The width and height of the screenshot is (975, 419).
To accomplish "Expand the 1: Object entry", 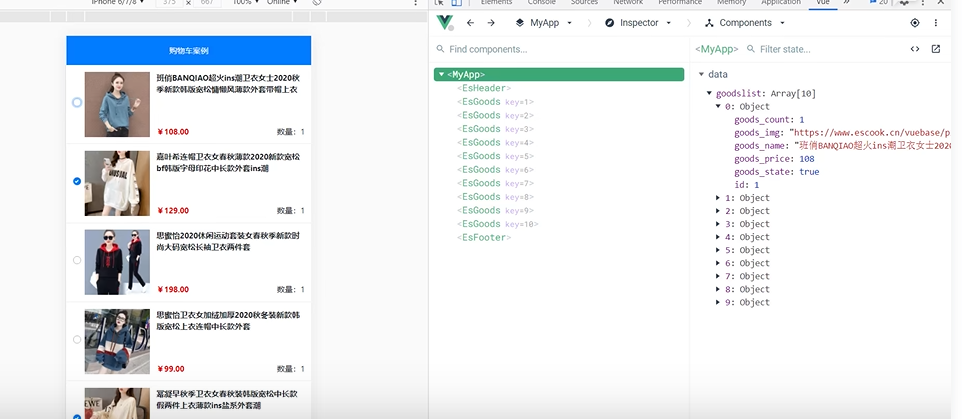I will (x=719, y=198).
